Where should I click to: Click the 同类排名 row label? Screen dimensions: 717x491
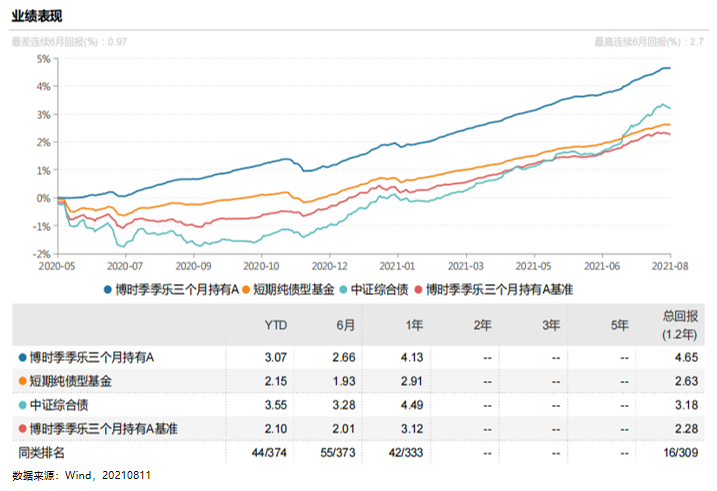click(42, 454)
